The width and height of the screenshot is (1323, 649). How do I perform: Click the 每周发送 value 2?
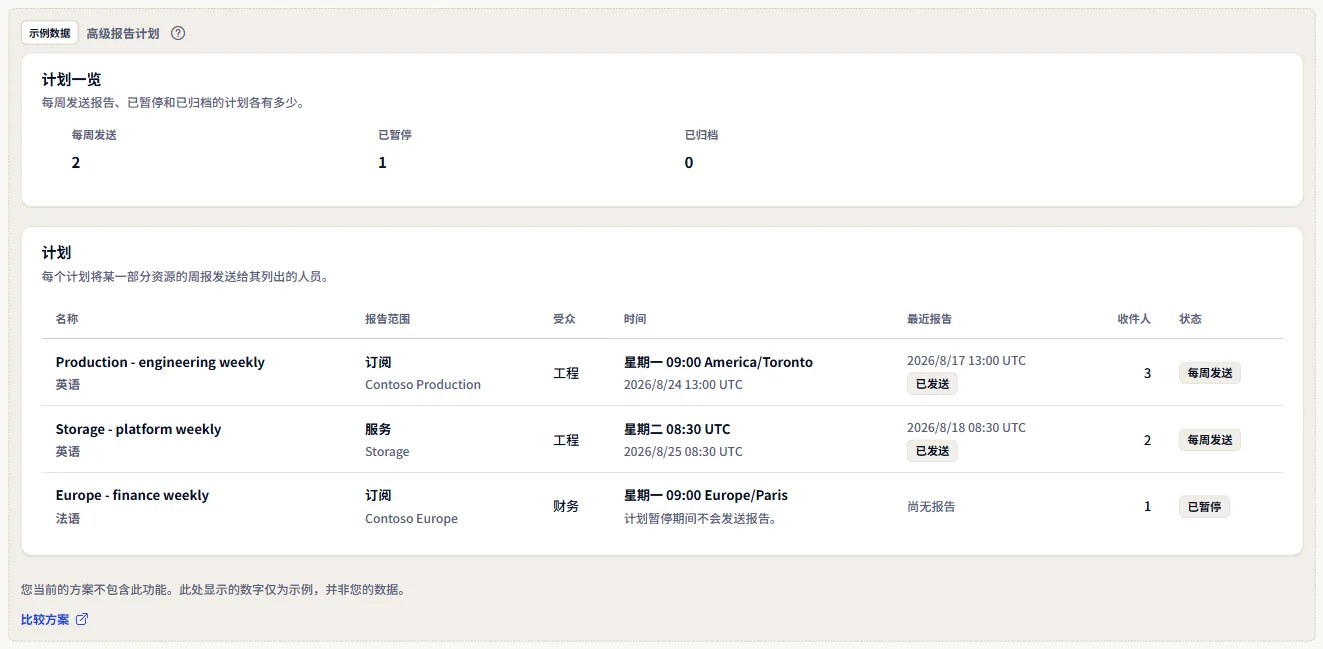[76, 163]
